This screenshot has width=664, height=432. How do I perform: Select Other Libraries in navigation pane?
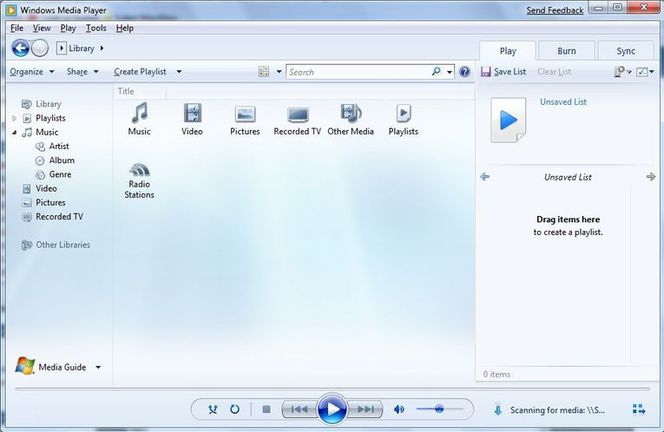pyautogui.click(x=63, y=244)
